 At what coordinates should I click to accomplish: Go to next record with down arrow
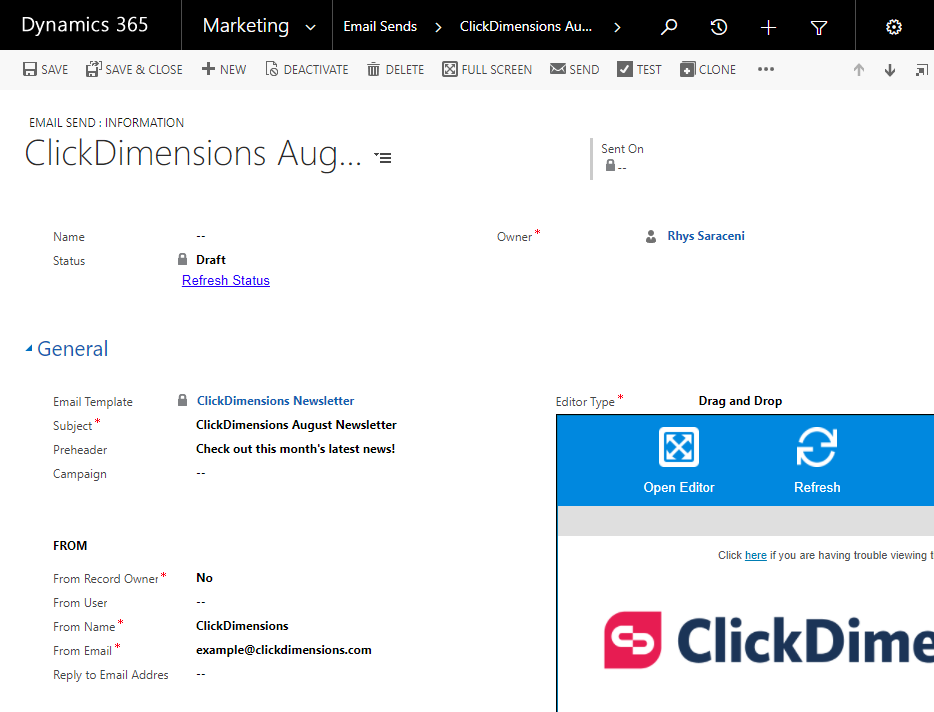pyautogui.click(x=890, y=70)
